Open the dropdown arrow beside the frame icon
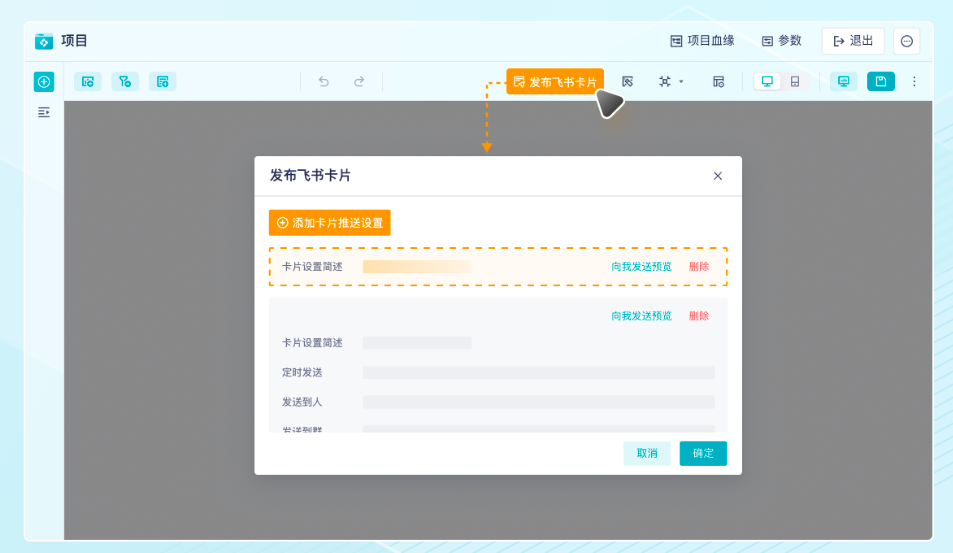This screenshot has height=553, width=953. [681, 81]
